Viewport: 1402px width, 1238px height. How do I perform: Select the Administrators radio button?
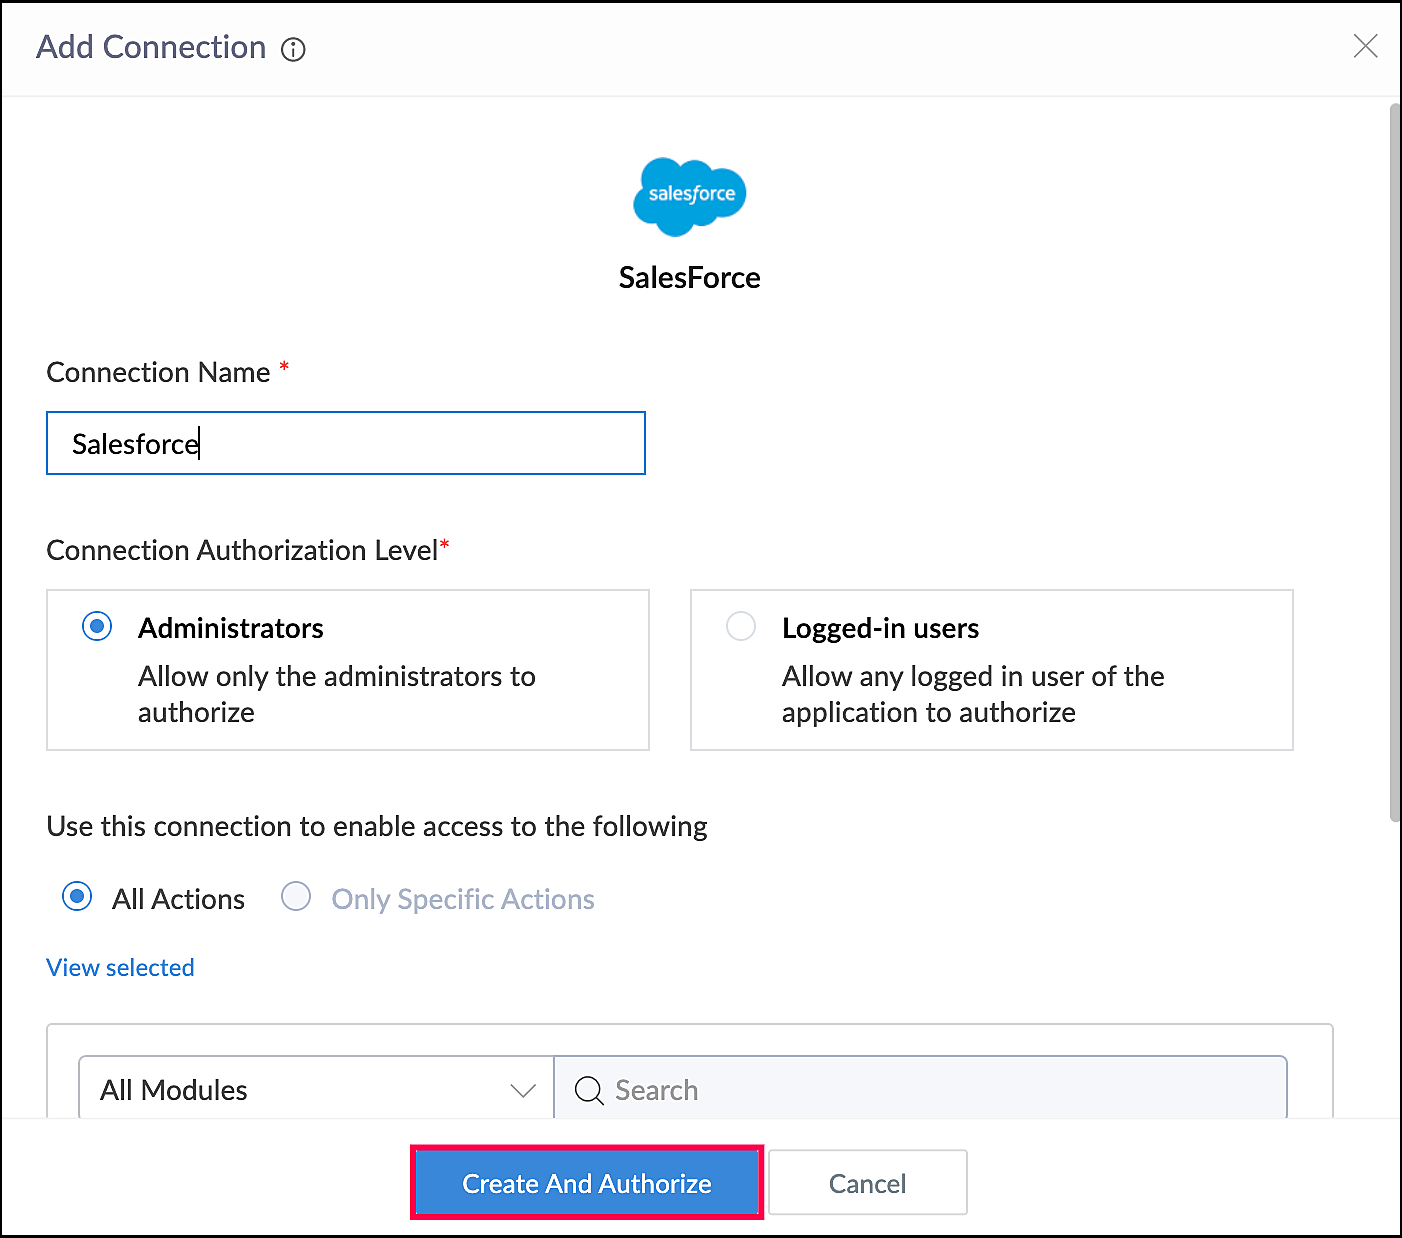pos(97,627)
